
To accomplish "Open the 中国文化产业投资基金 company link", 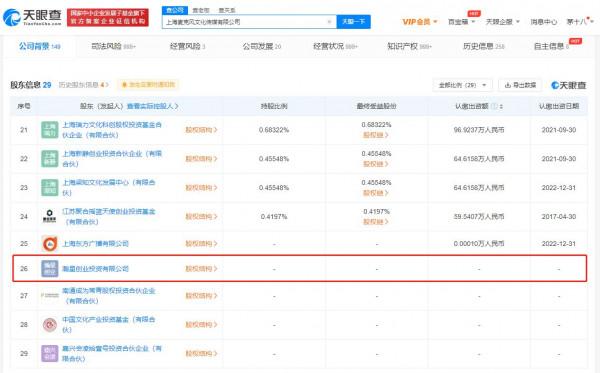I will pos(109,324).
